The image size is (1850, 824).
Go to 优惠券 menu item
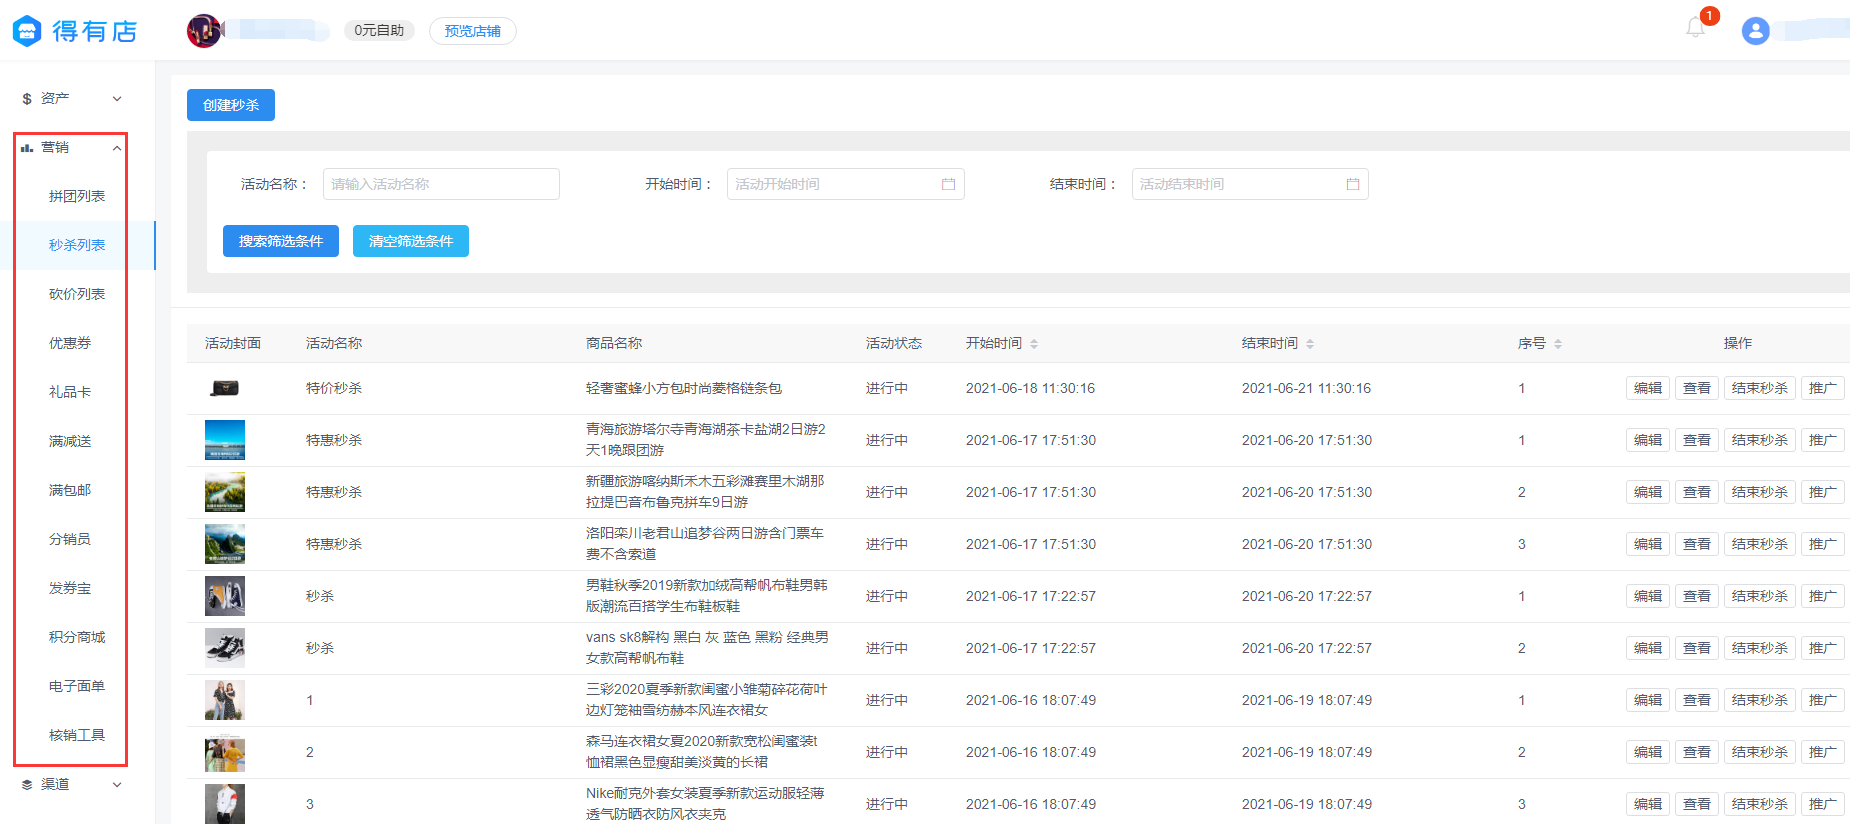point(70,343)
